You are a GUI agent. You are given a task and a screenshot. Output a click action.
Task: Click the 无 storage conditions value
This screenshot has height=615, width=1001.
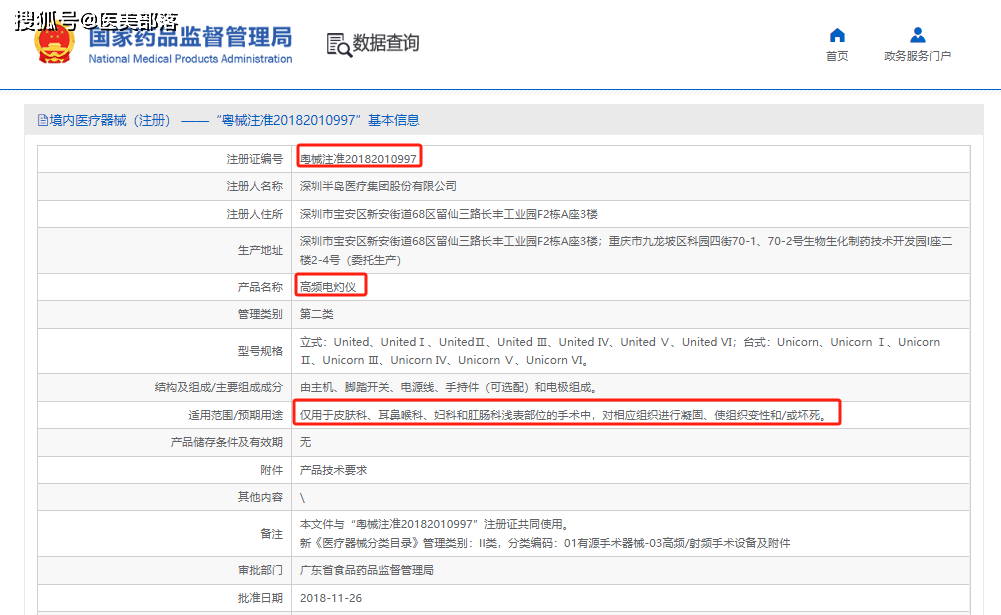[305, 442]
